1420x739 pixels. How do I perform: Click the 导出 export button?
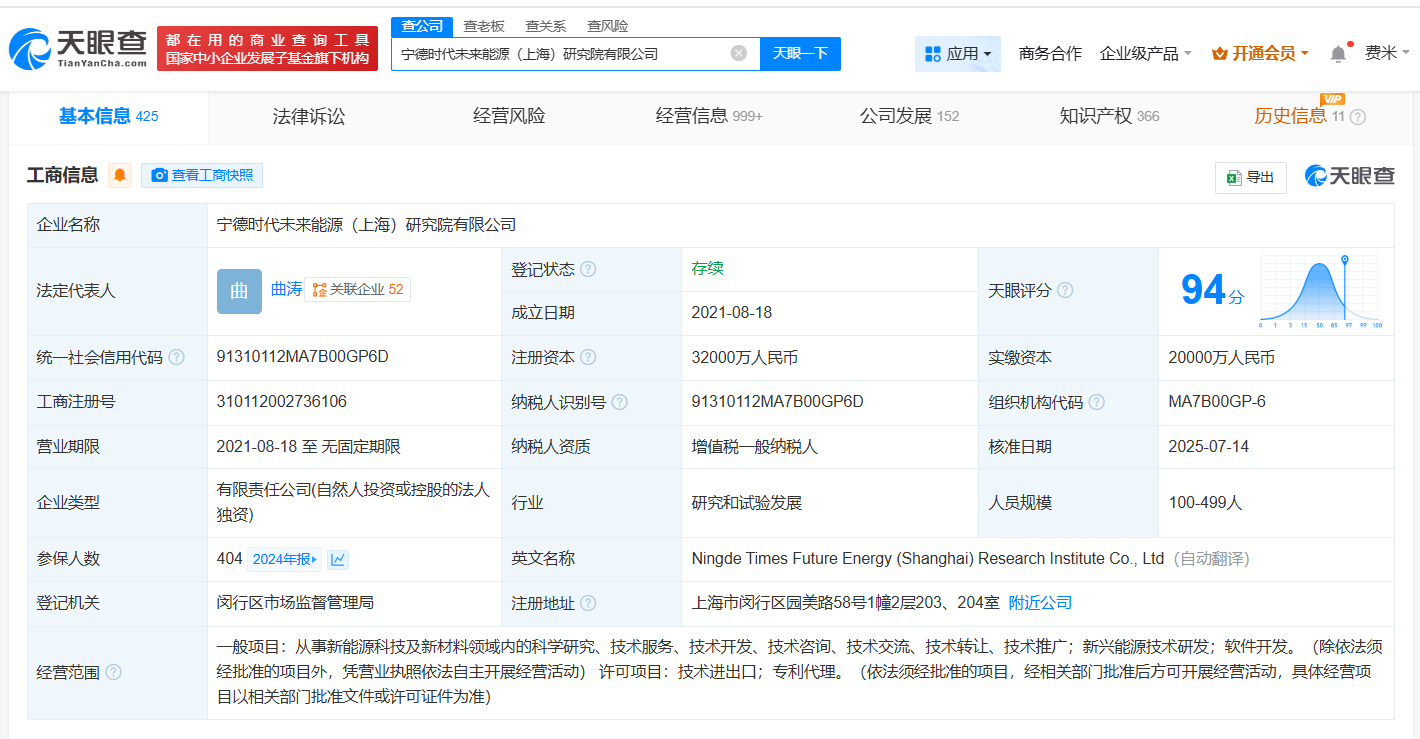pos(1250,177)
